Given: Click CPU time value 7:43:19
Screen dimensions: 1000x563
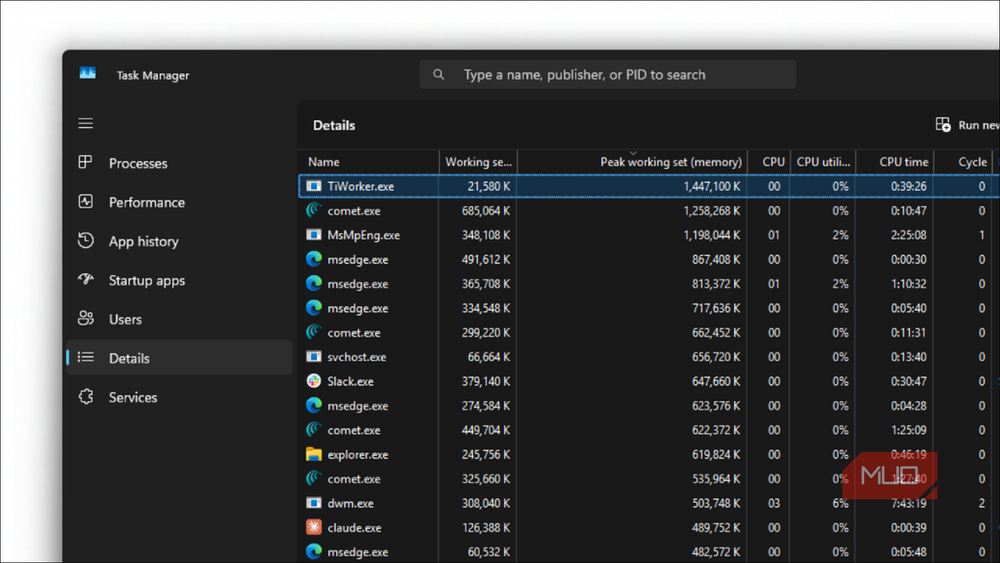Looking at the screenshot, I should 908,503.
